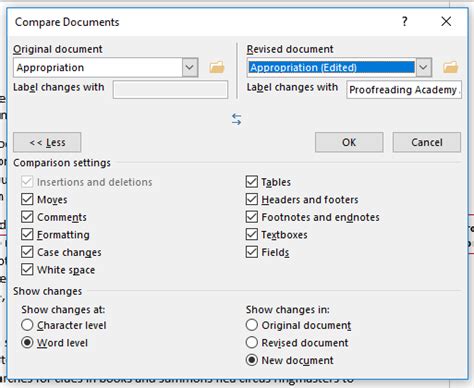Open help with the question mark
Image resolution: width=474 pixels, height=388 pixels.
click(404, 22)
